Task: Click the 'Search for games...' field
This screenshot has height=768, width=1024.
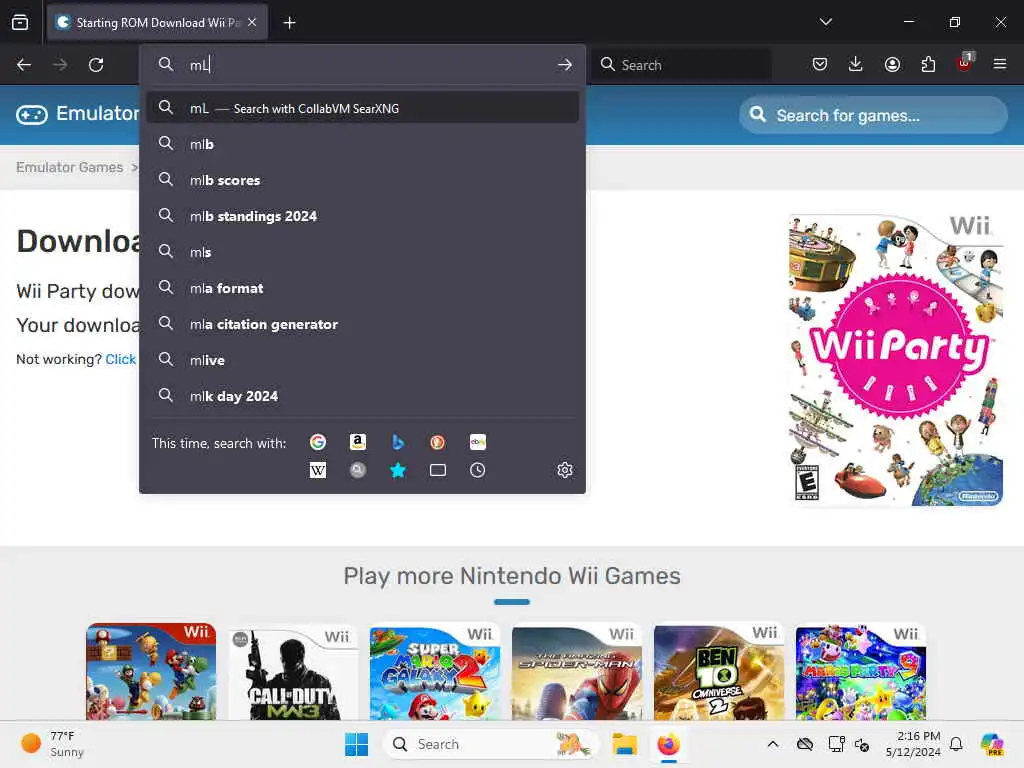Action: click(873, 116)
